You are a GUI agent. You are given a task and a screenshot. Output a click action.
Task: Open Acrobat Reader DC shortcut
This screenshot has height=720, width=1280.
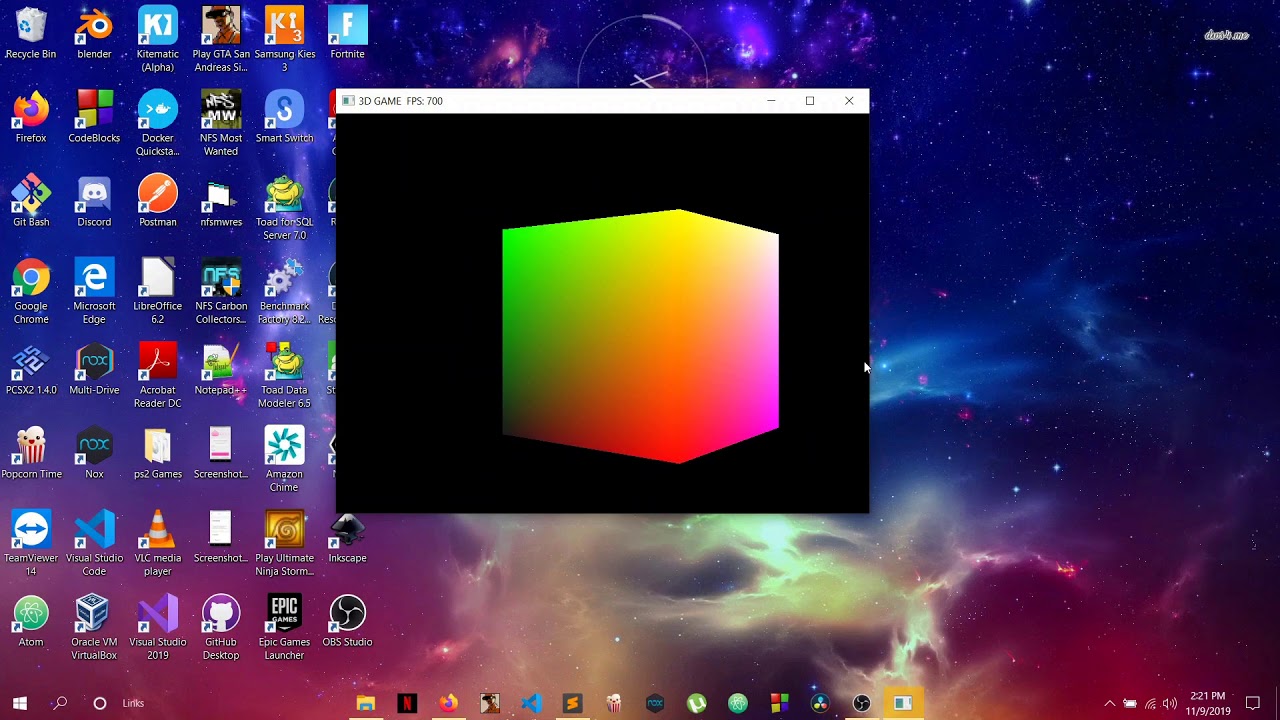[157, 376]
